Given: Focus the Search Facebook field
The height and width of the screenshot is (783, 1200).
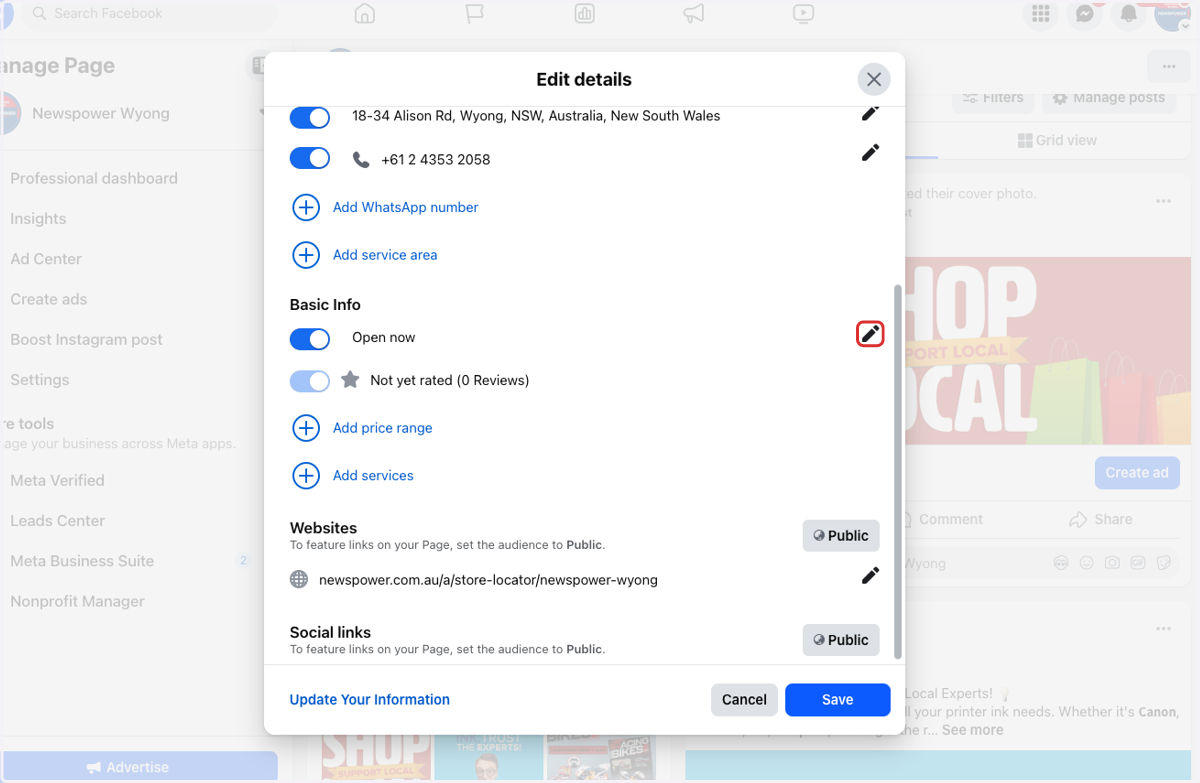Looking at the screenshot, I should click(x=150, y=14).
